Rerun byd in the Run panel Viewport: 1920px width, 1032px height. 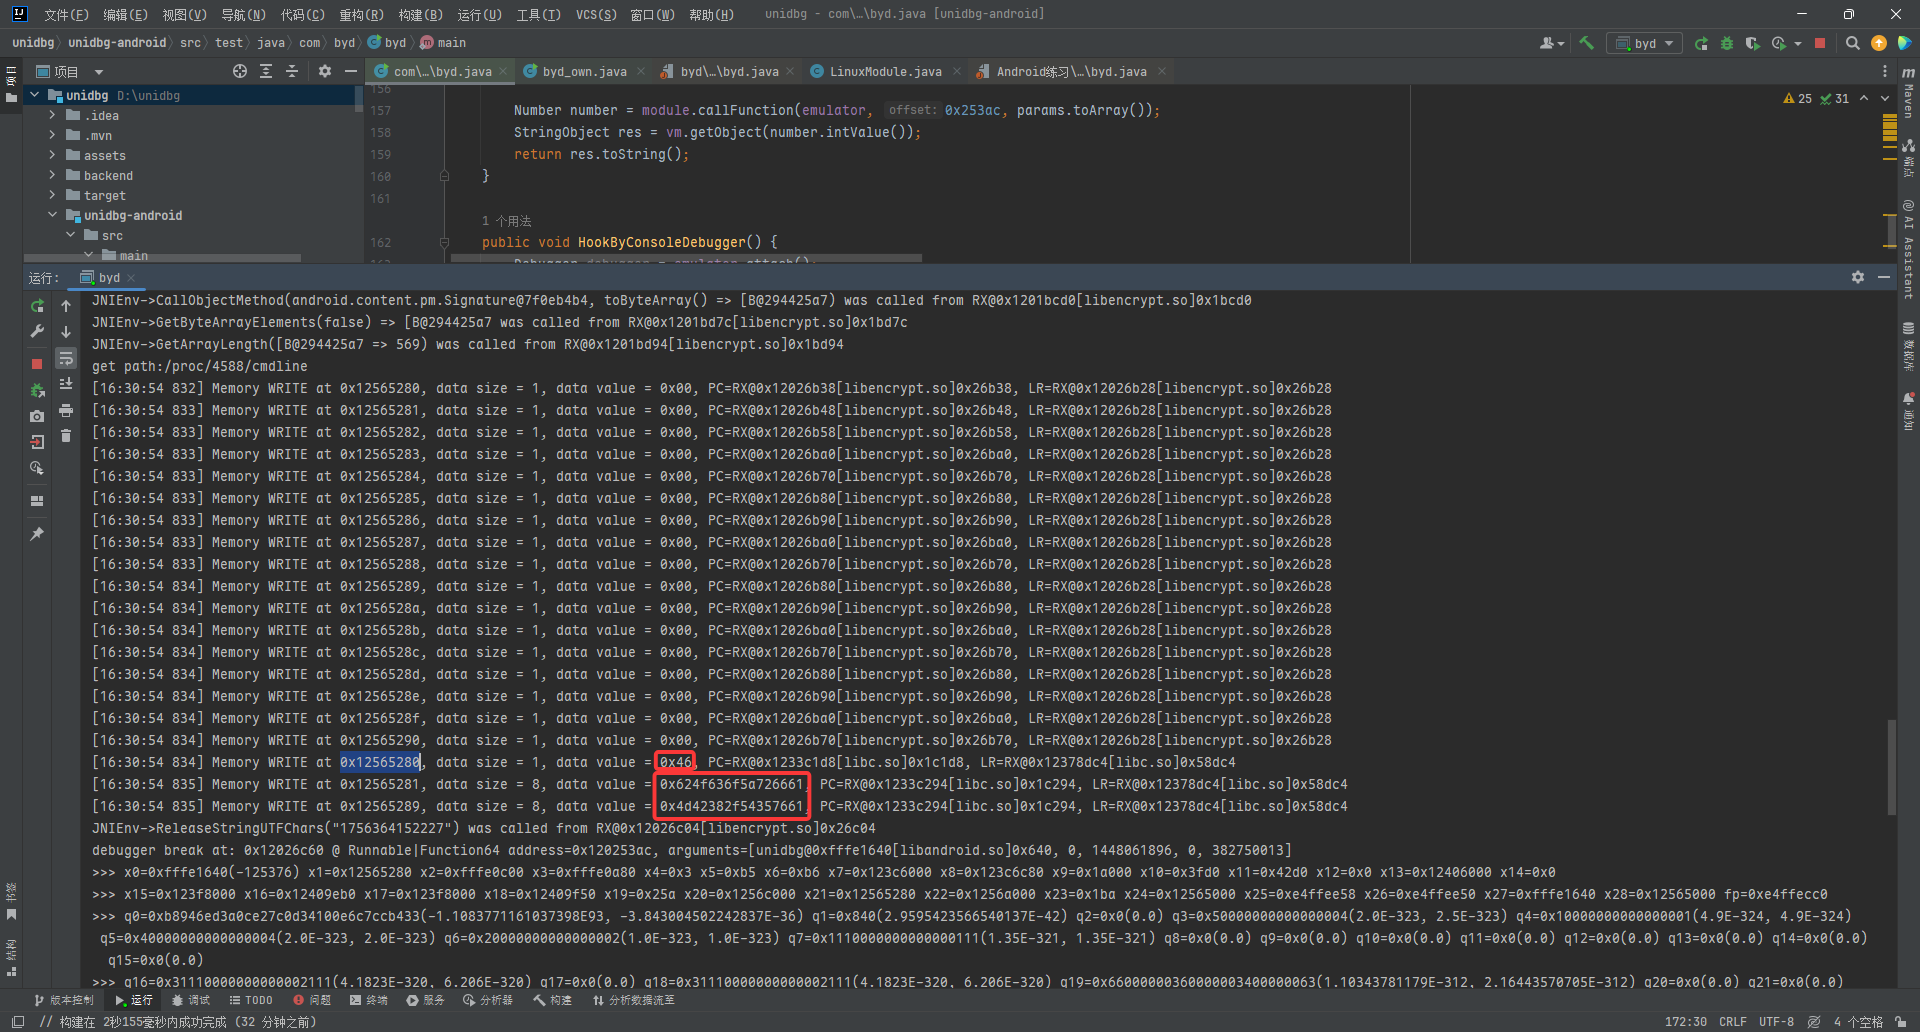tap(37, 306)
